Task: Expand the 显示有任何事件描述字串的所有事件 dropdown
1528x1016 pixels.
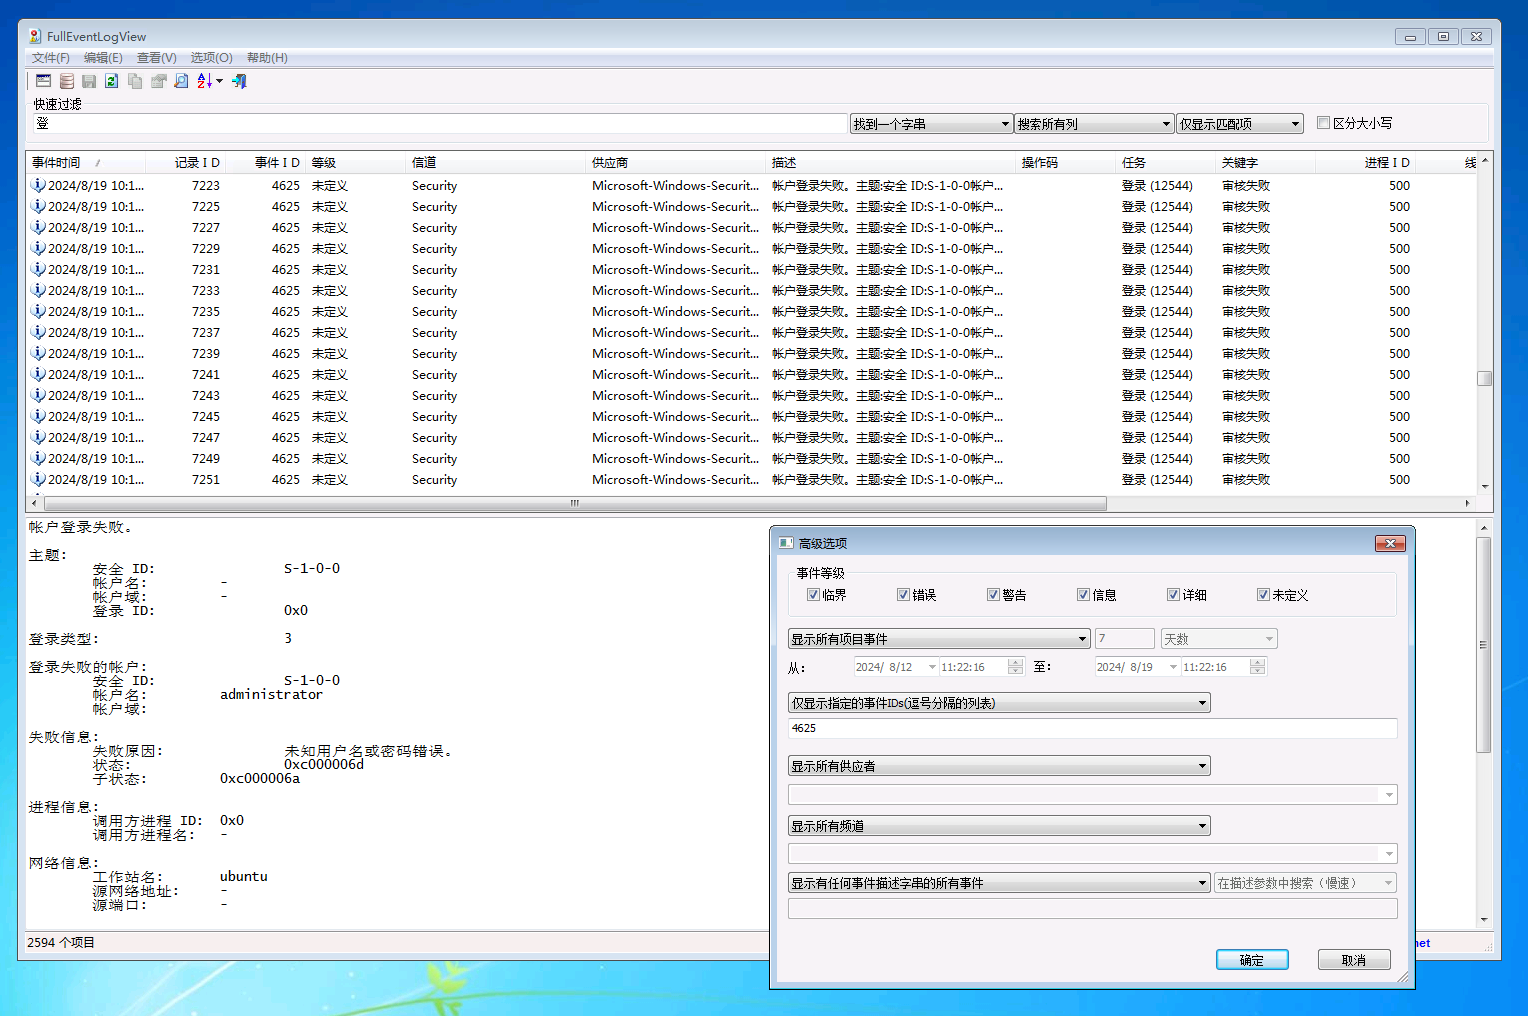Action: click(999, 883)
